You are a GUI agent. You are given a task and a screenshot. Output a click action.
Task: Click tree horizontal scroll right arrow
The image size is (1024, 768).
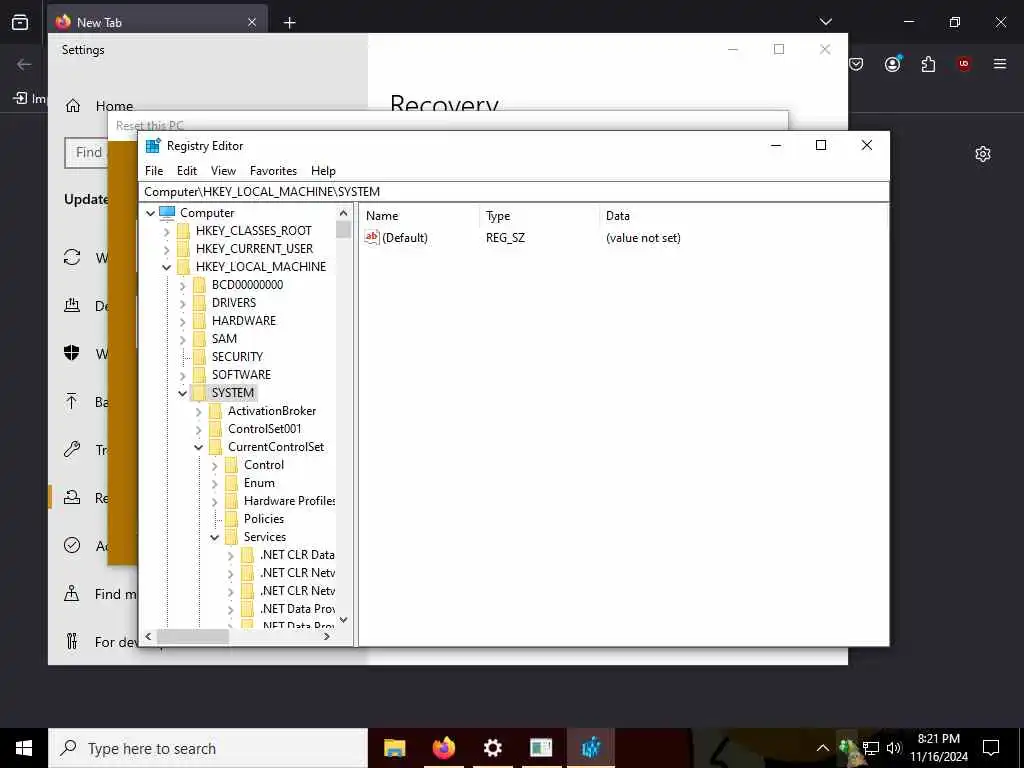[327, 636]
